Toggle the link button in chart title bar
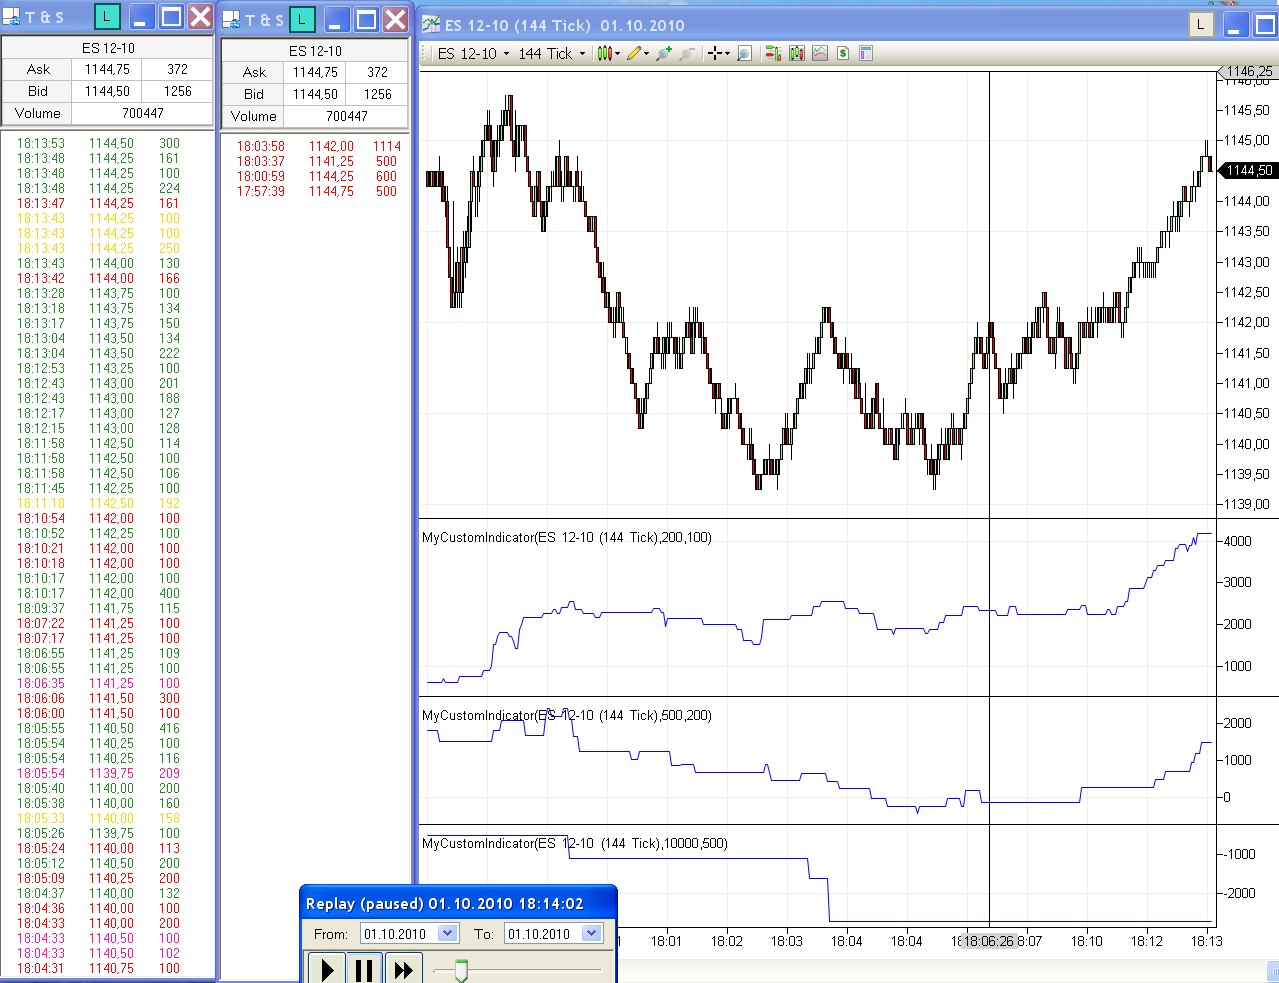Viewport: 1279px width, 983px height. click(x=1200, y=25)
